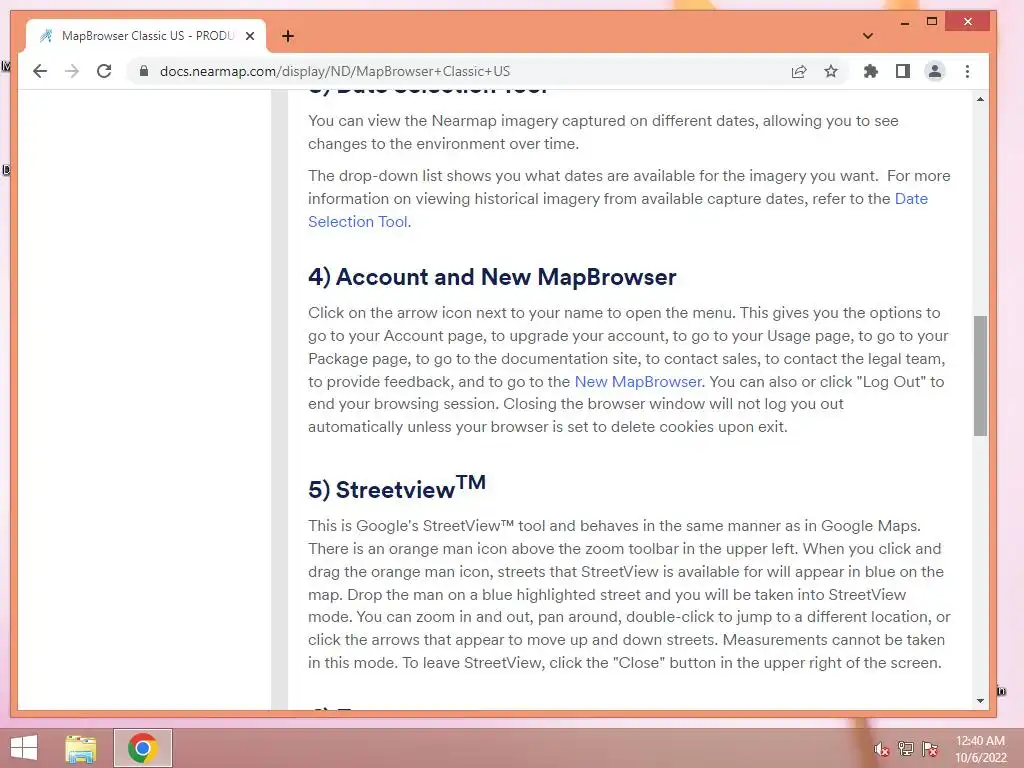Click the scrollbar thumb
1024x768 pixels.
980,376
